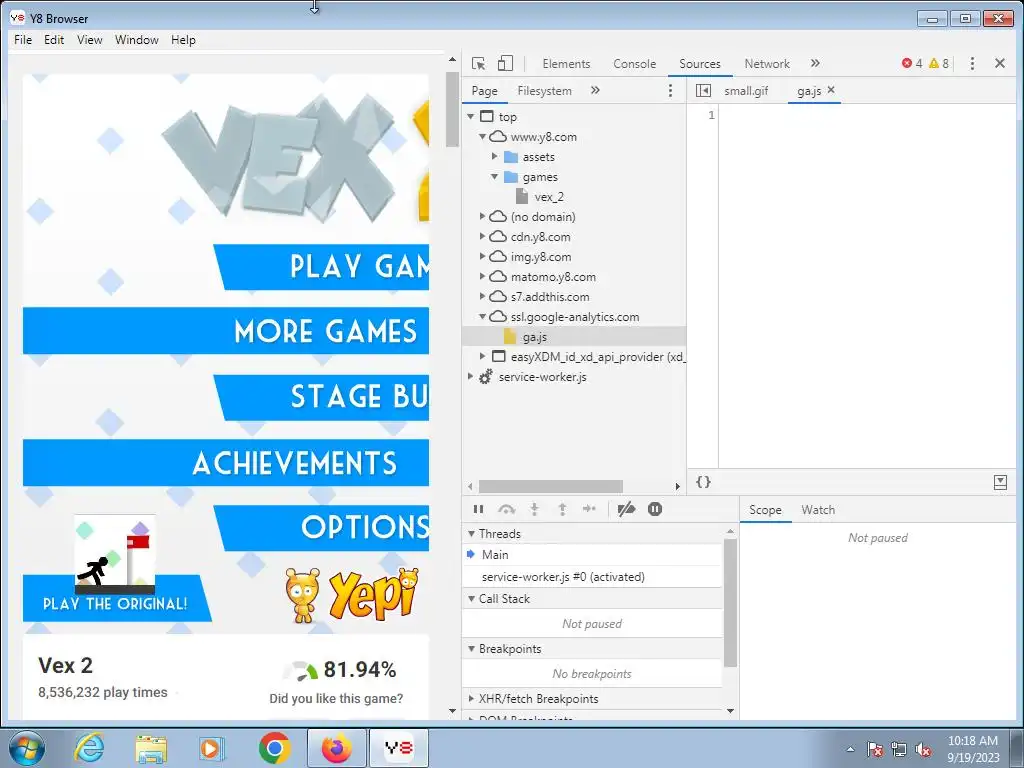Switch to the small.gif editor tab
The height and width of the screenshot is (768, 1024).
(x=746, y=91)
